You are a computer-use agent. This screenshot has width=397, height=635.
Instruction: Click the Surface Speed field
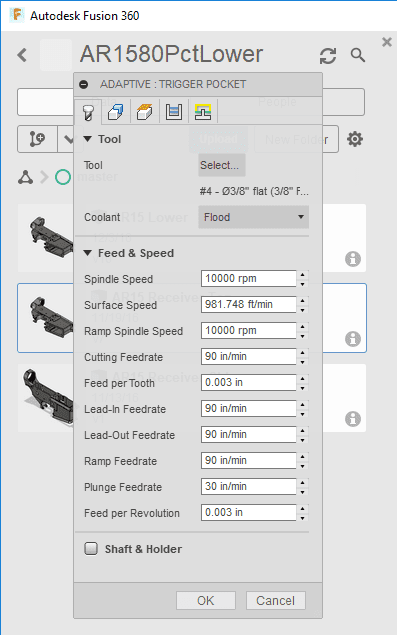249,305
